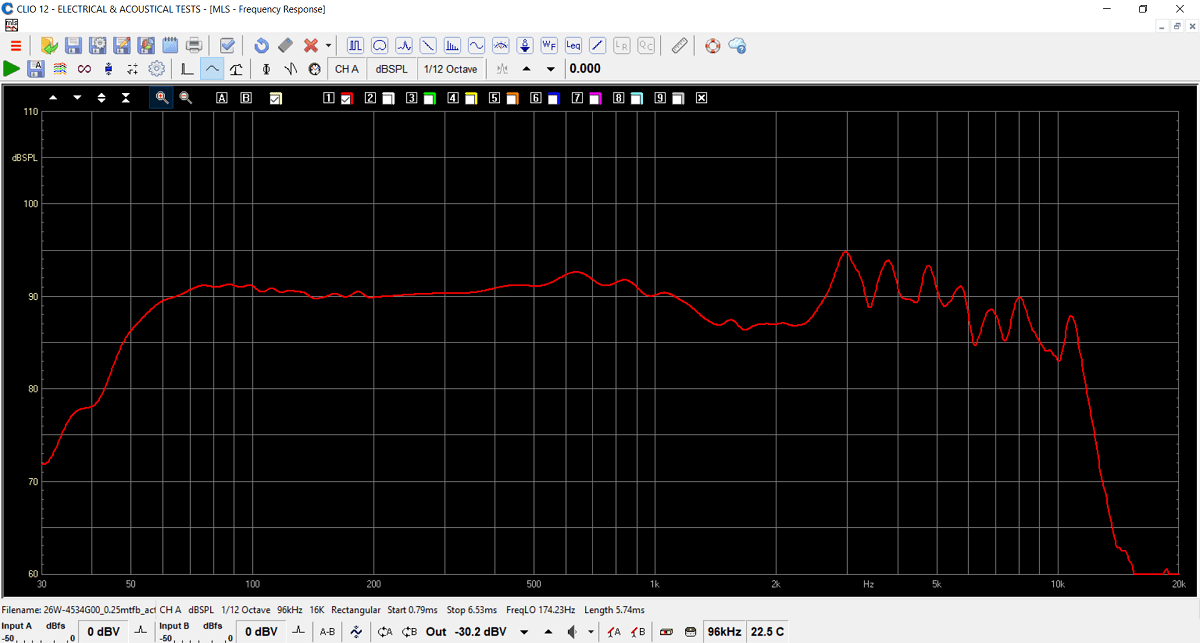Click the up arrow beside 0.000 value

coord(527,69)
